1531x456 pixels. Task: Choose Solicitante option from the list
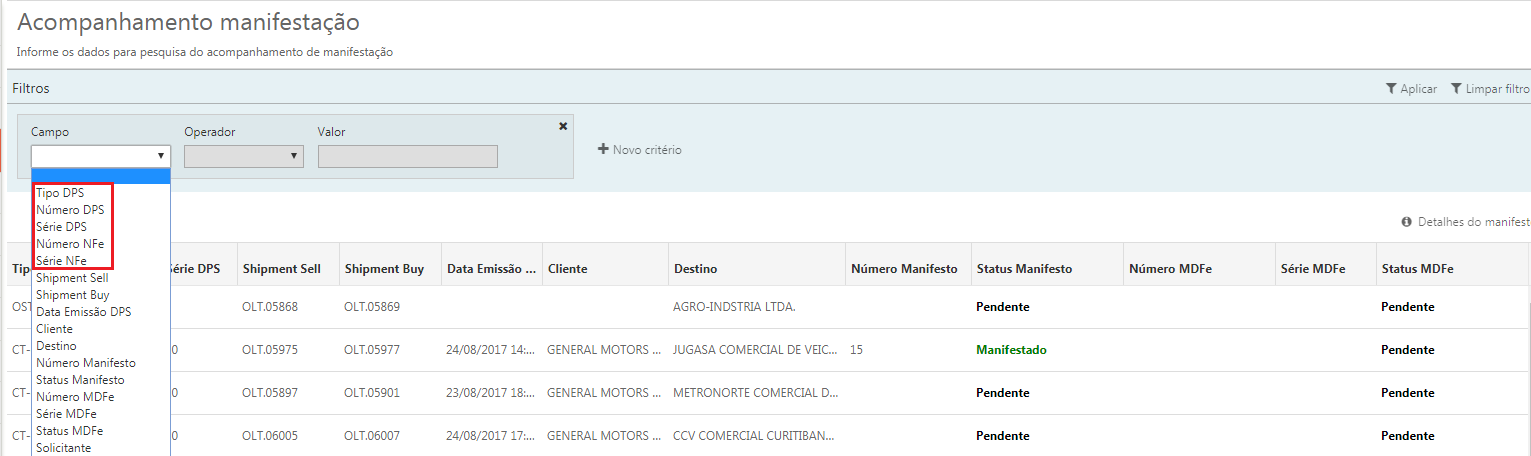click(x=64, y=448)
